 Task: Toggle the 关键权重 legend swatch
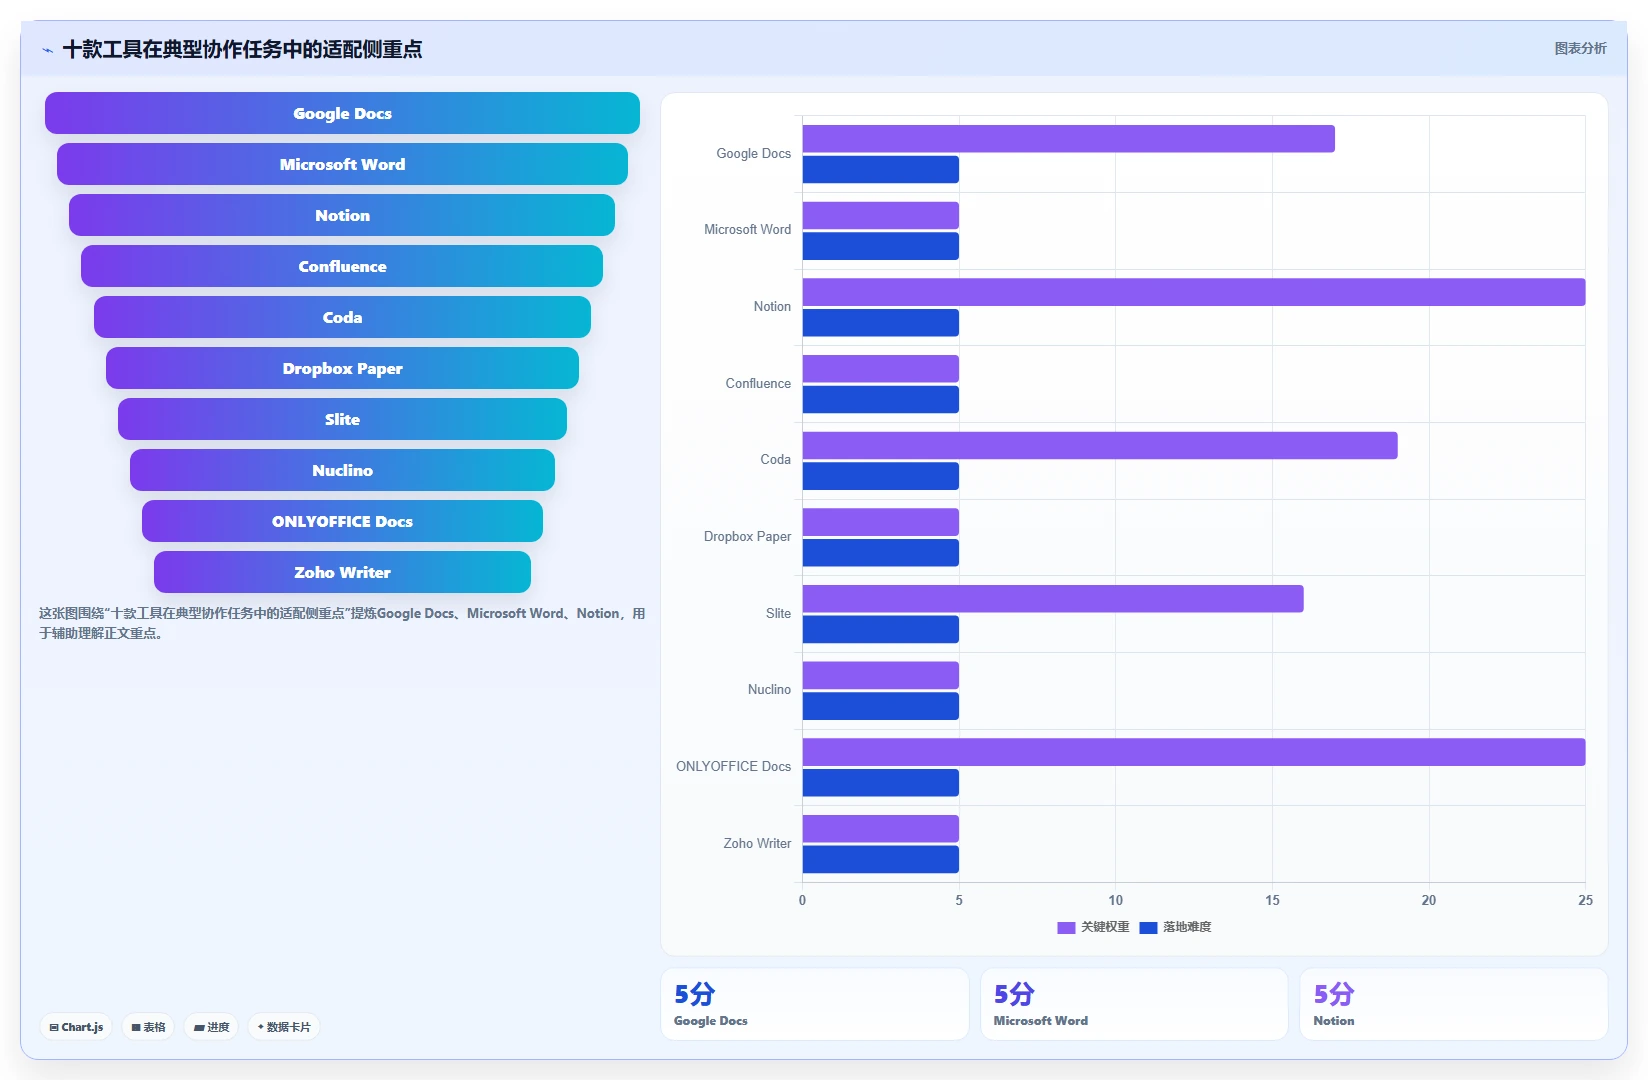(x=1066, y=928)
